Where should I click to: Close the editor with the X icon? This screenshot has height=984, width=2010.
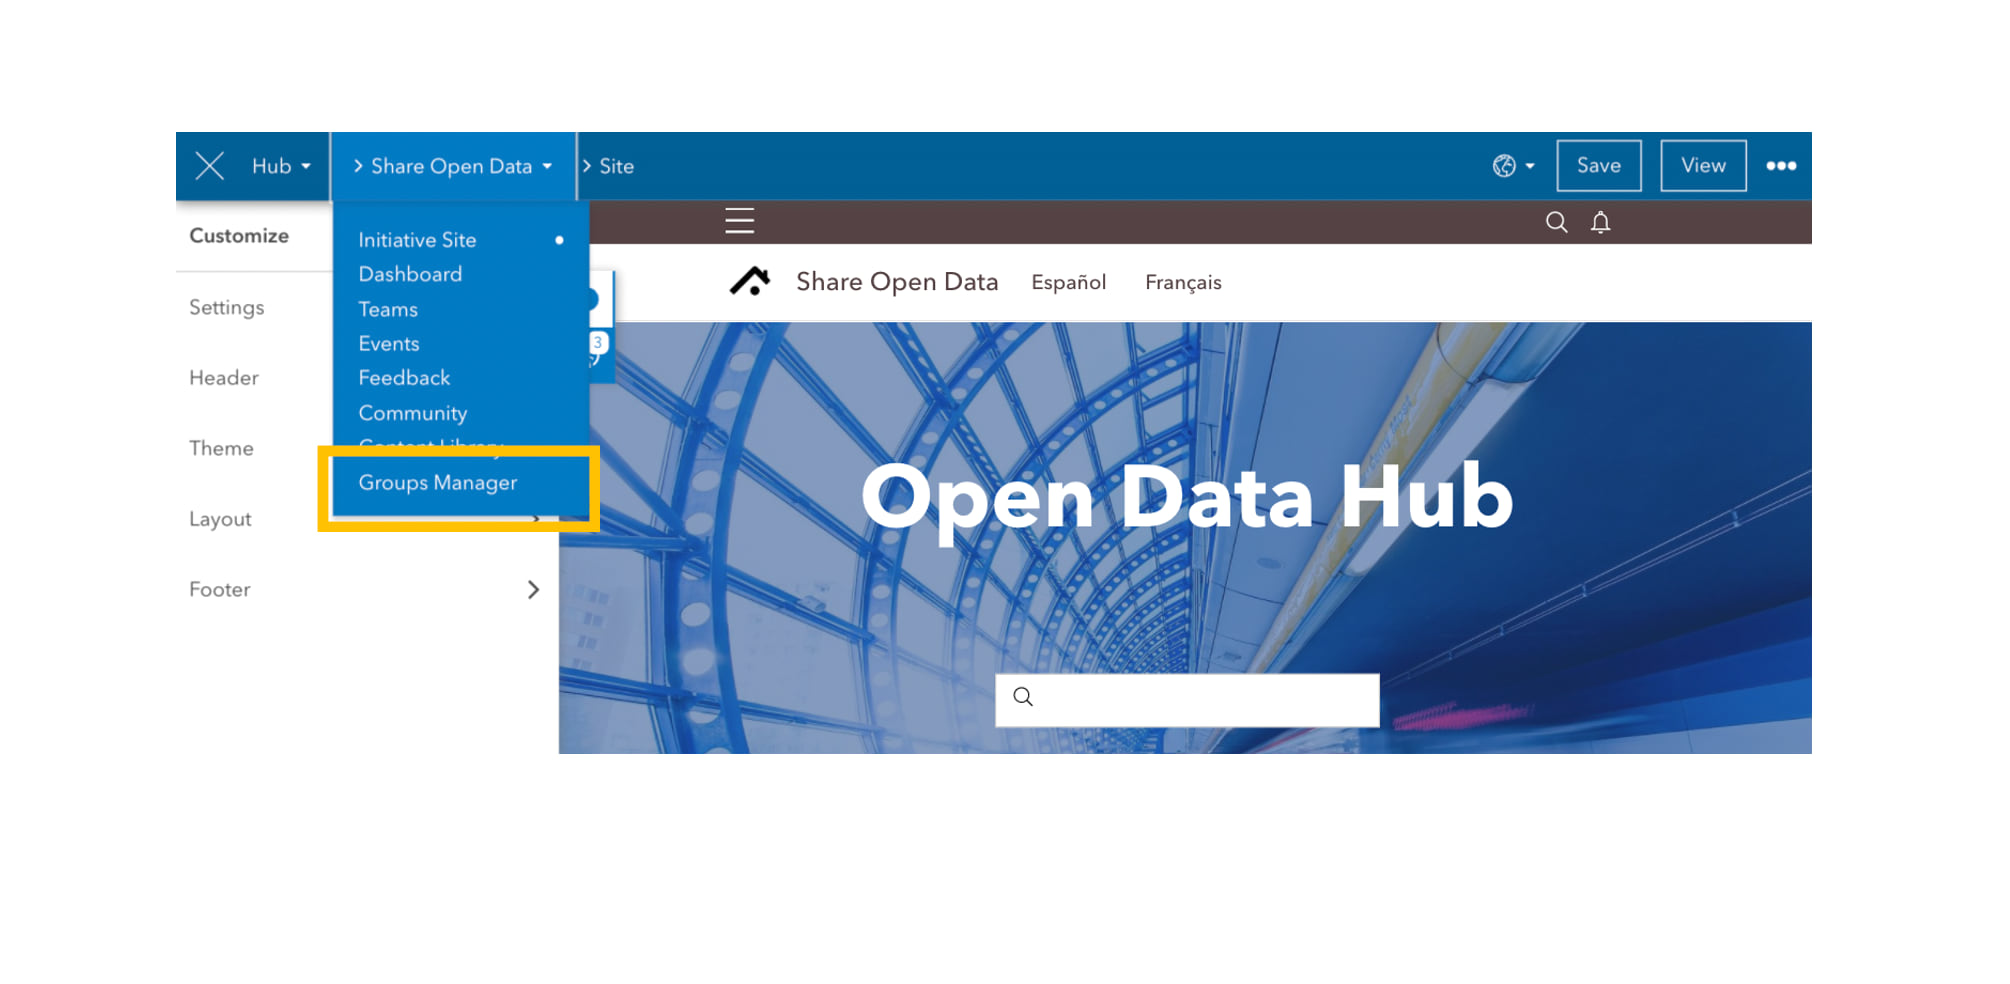coord(210,166)
